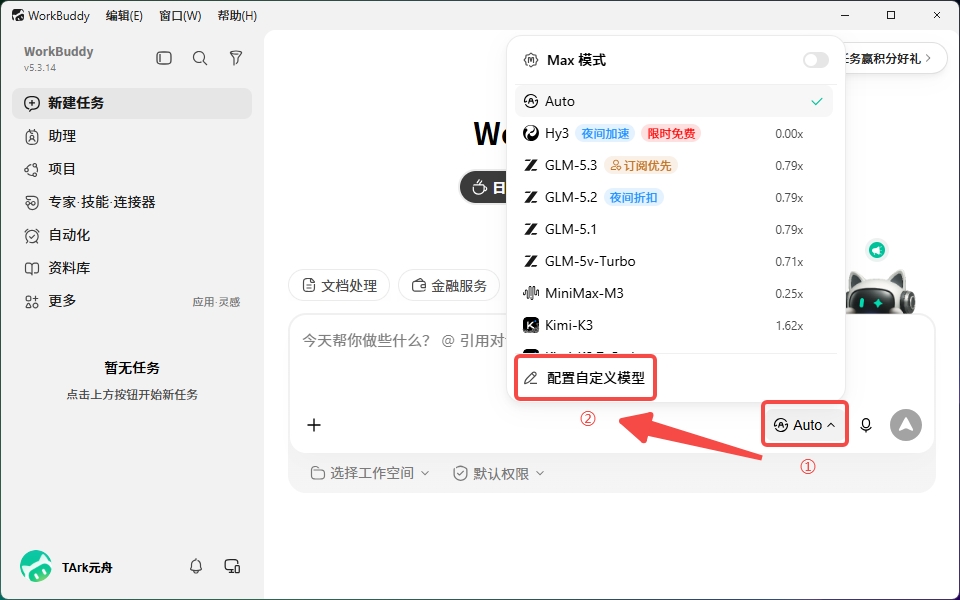
Task: Click the 金融服务 chip
Action: (x=449, y=285)
